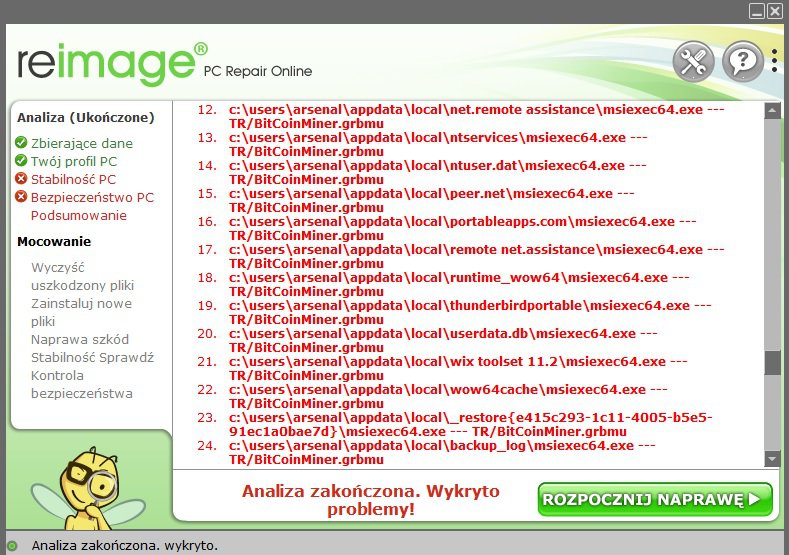Click the Analiza (Ukończone) heading

[86, 118]
